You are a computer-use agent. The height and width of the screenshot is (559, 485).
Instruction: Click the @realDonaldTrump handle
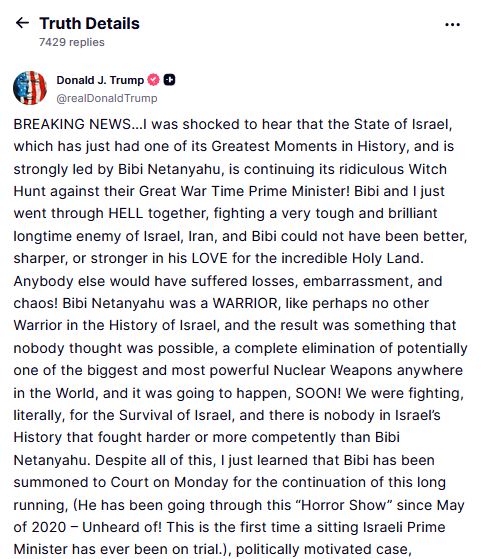[107, 98]
